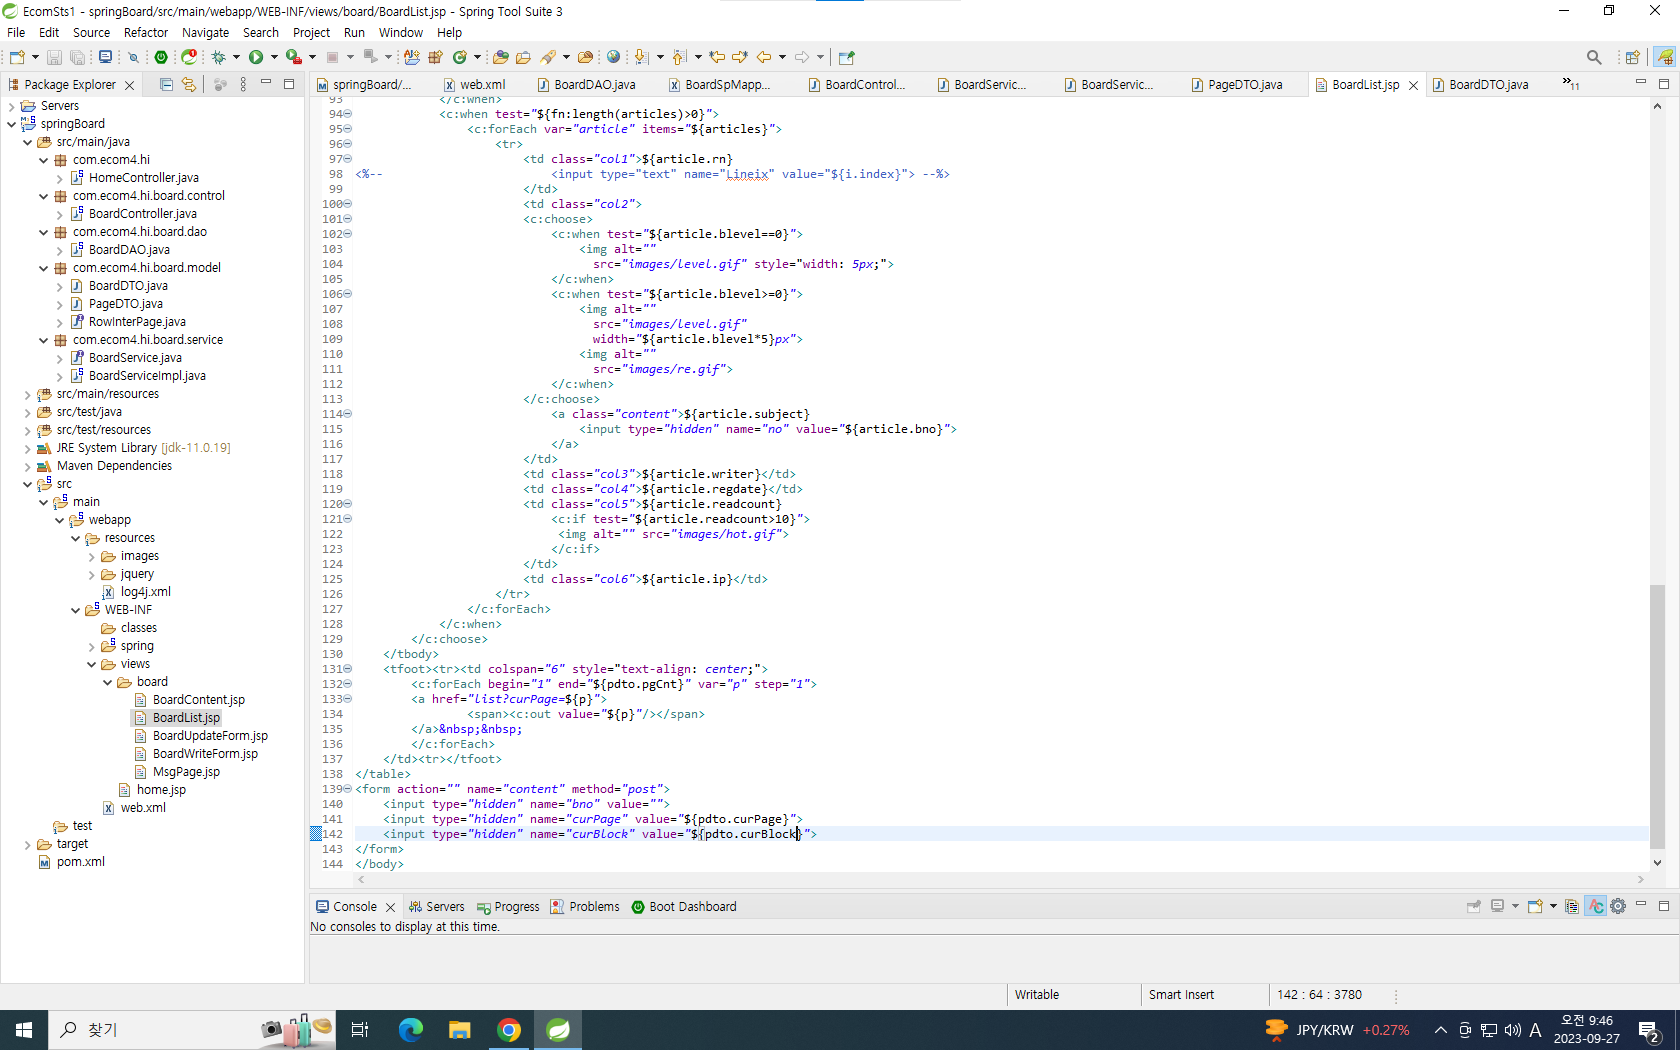The width and height of the screenshot is (1680, 1050).
Task: Click the New Java Class green icon
Action: [x=460, y=57]
